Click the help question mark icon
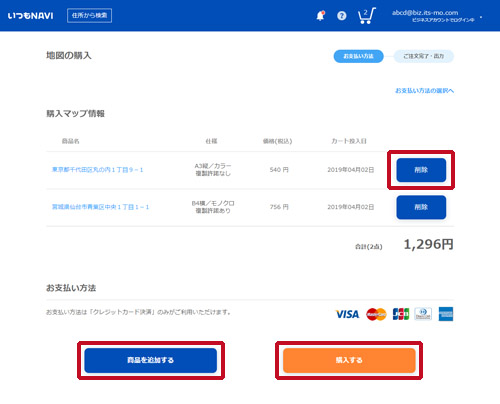The height and width of the screenshot is (404, 500). (342, 16)
